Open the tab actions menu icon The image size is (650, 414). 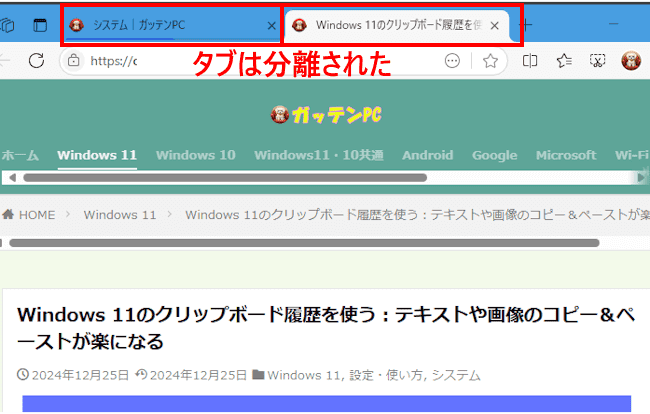point(40,25)
